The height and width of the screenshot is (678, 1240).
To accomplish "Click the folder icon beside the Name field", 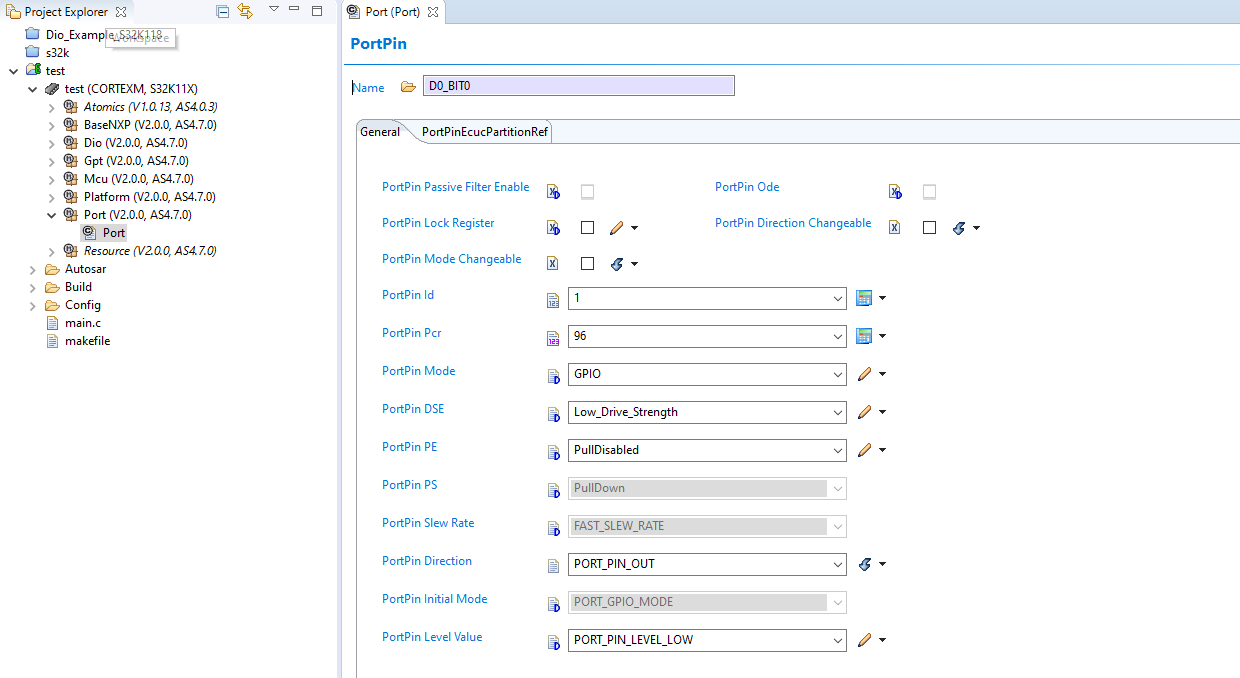I will click(408, 86).
